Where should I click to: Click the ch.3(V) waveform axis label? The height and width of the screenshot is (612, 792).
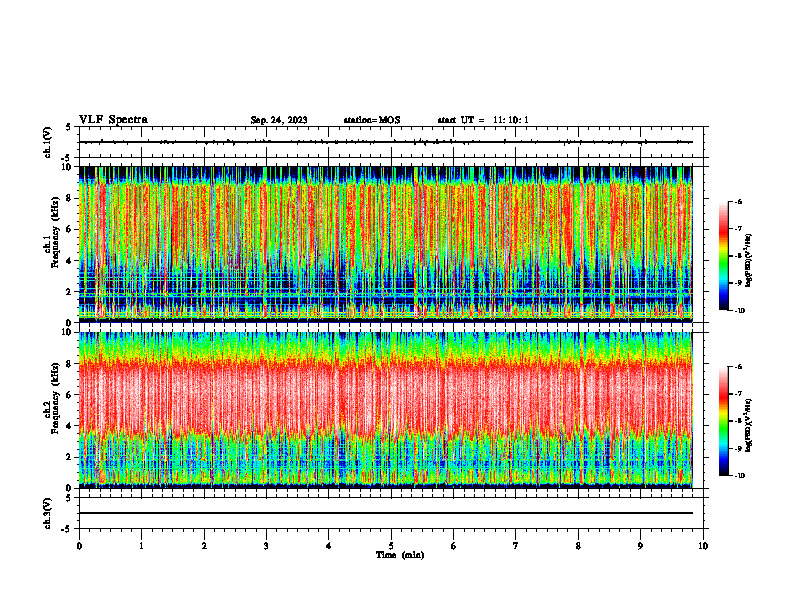48,513
